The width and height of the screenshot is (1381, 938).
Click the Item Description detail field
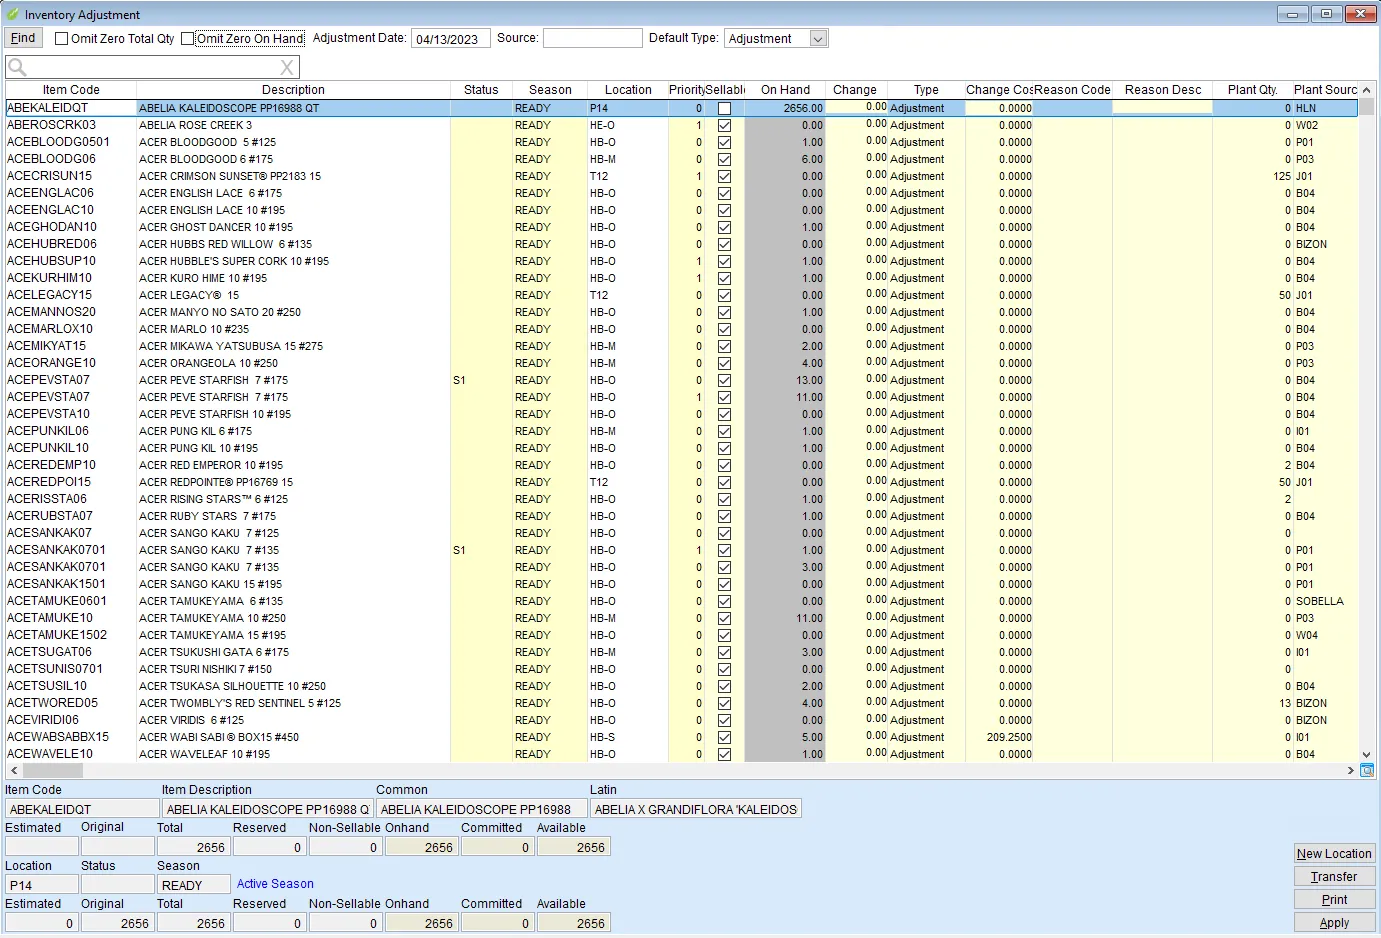point(267,809)
